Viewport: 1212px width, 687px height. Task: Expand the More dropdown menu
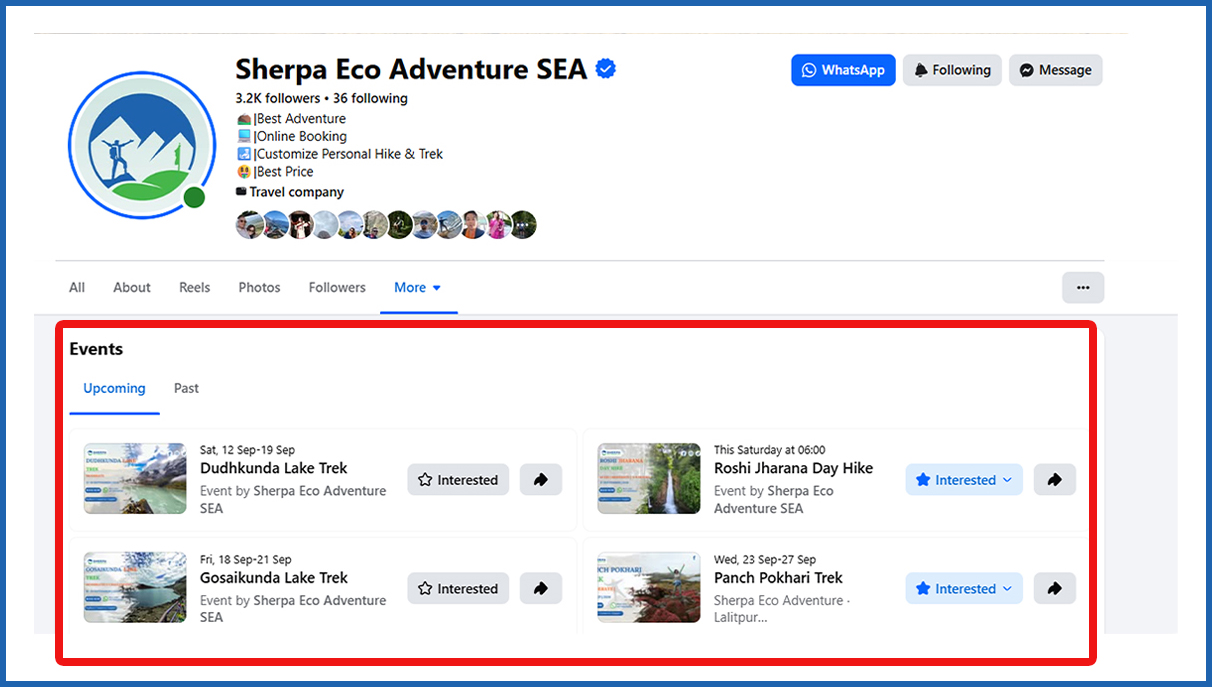tap(418, 287)
